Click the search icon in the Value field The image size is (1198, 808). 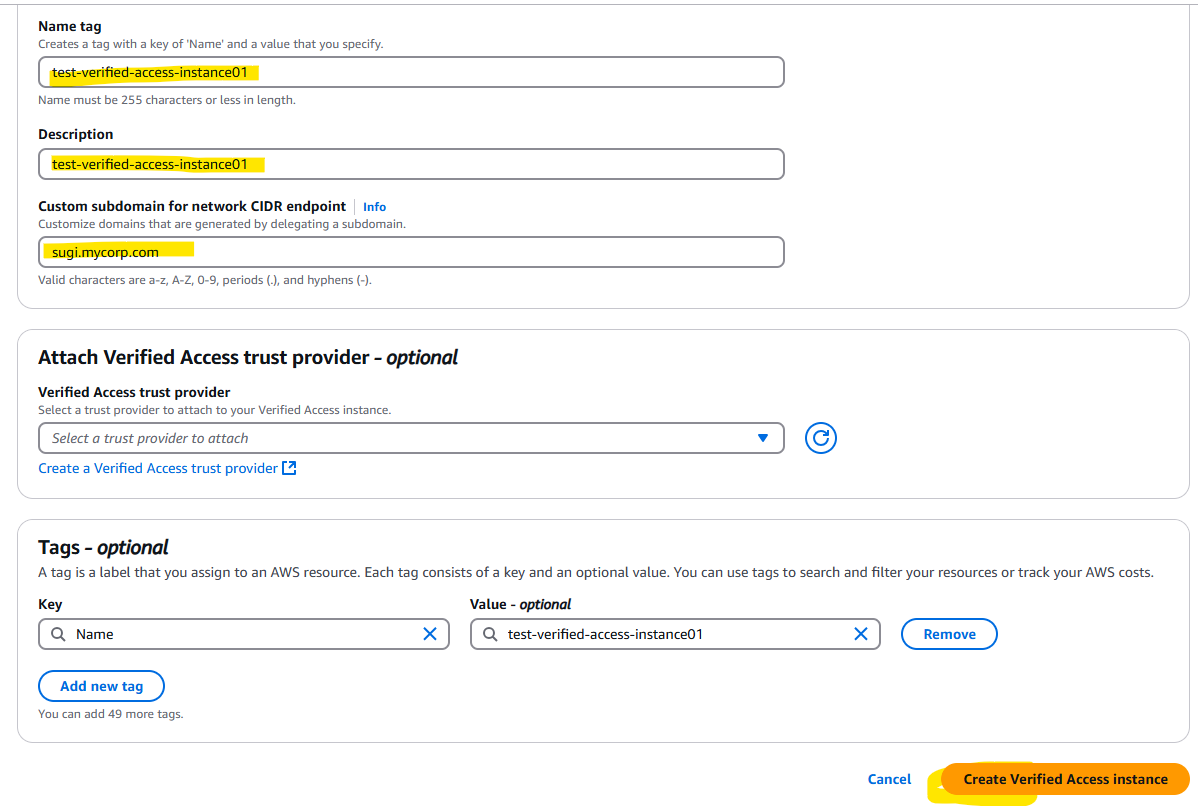pos(490,634)
